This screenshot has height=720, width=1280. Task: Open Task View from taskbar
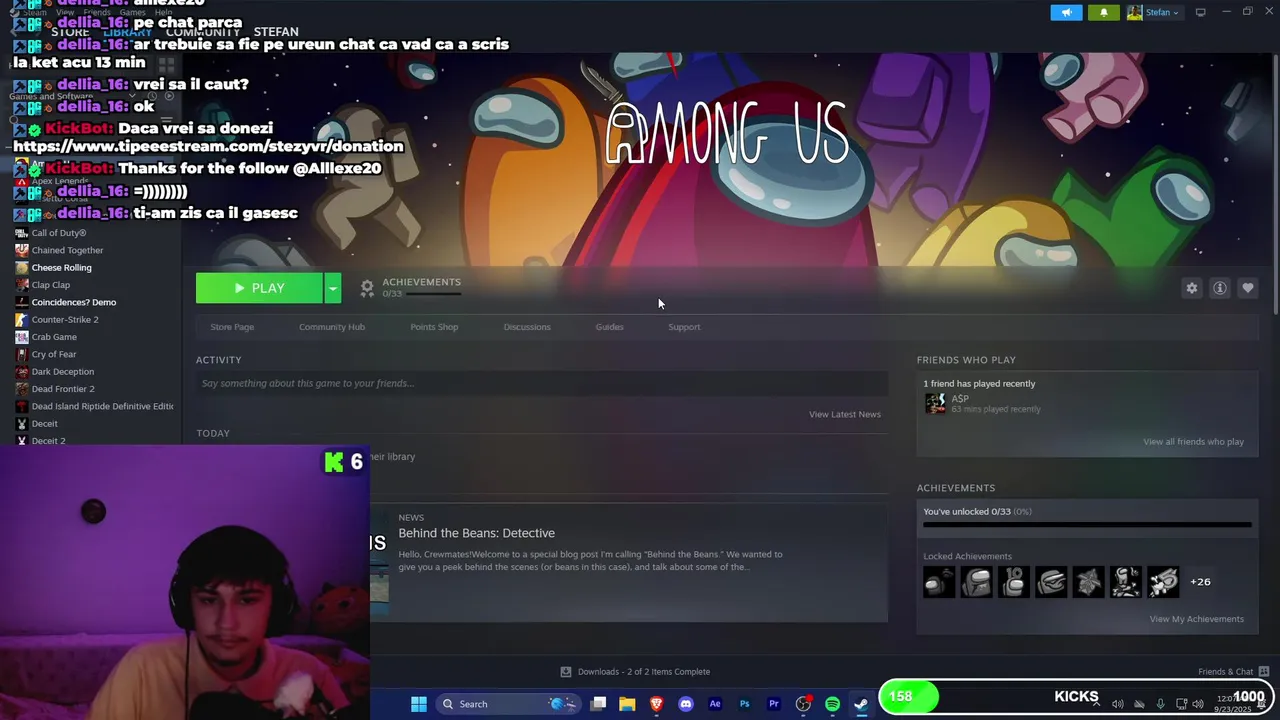(x=598, y=704)
